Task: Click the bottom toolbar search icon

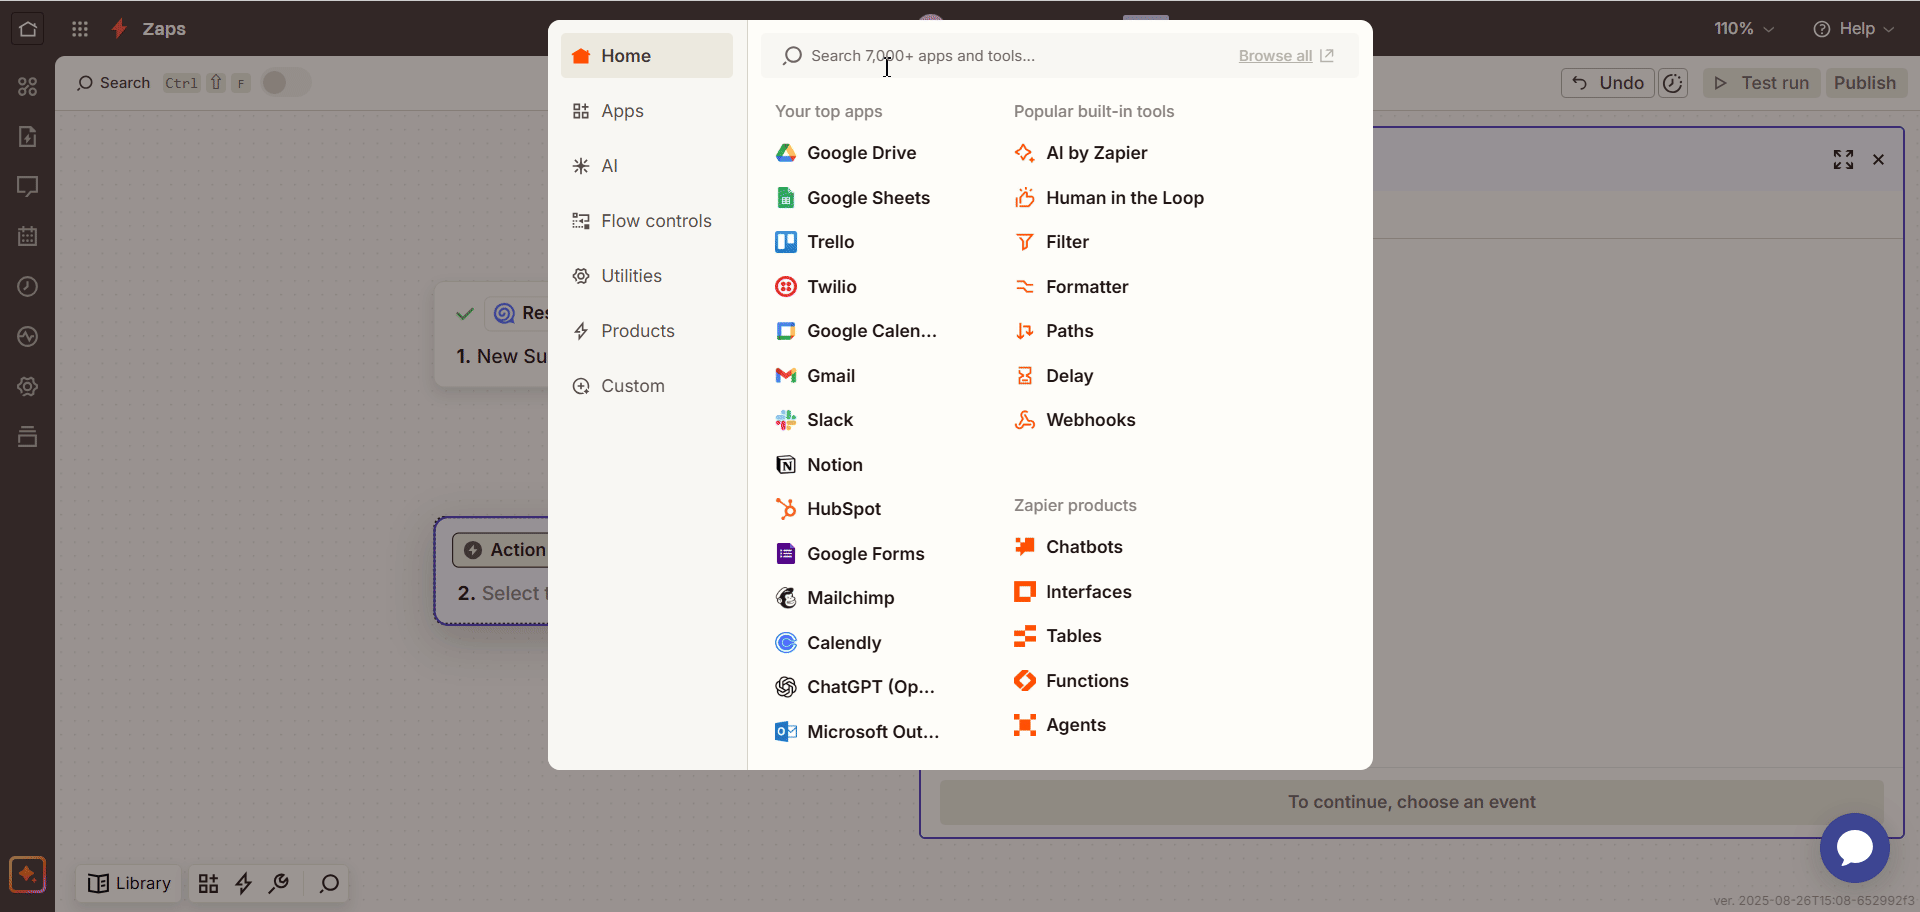Action: (x=329, y=883)
